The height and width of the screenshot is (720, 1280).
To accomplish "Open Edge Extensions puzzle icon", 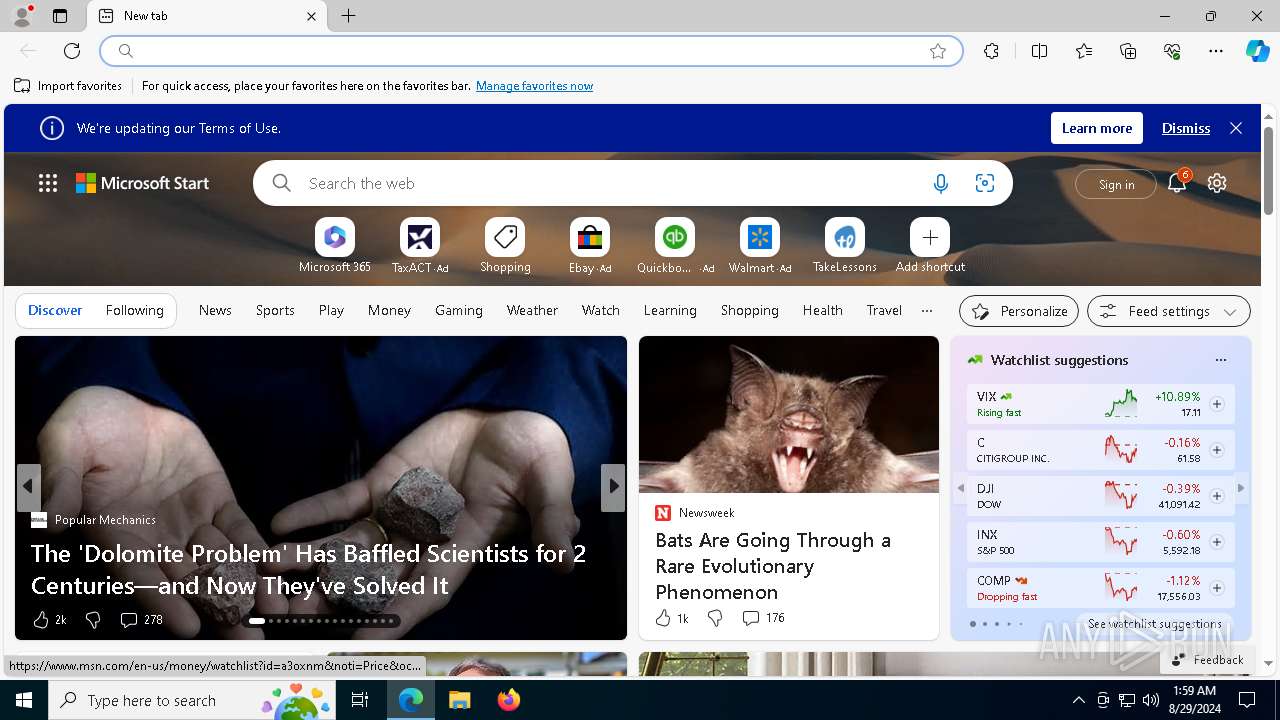I will (x=991, y=51).
